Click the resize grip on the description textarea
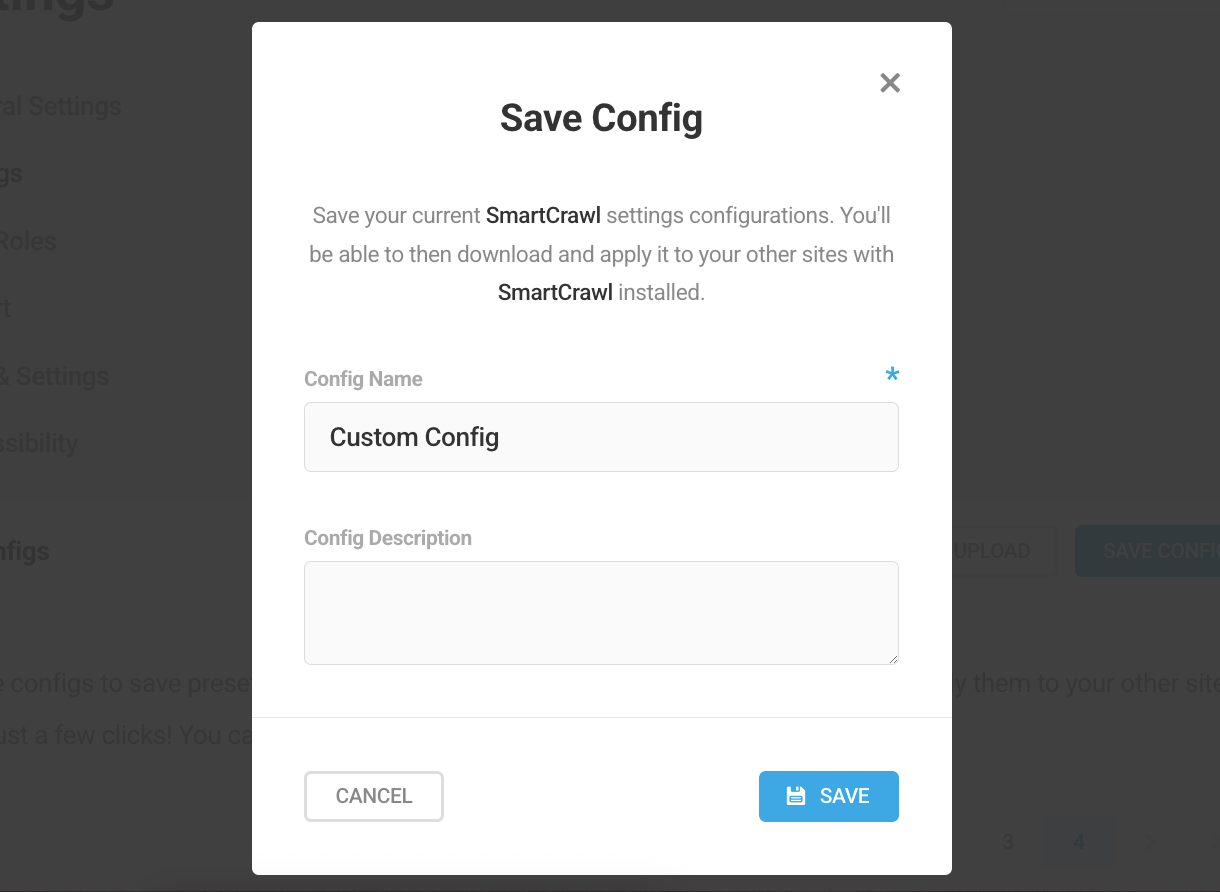This screenshot has width=1220, height=892. [x=893, y=657]
